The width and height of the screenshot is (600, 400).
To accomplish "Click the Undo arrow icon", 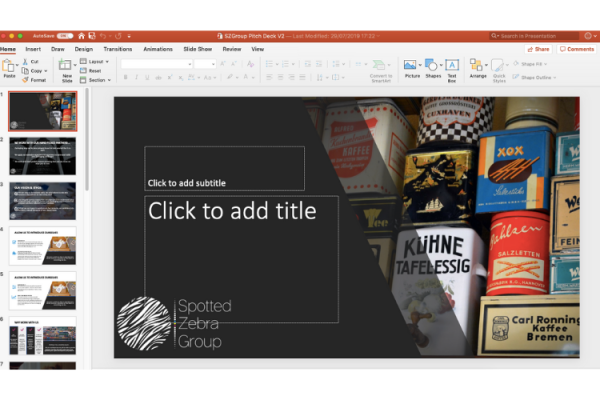I will pyautogui.click(x=103, y=36).
